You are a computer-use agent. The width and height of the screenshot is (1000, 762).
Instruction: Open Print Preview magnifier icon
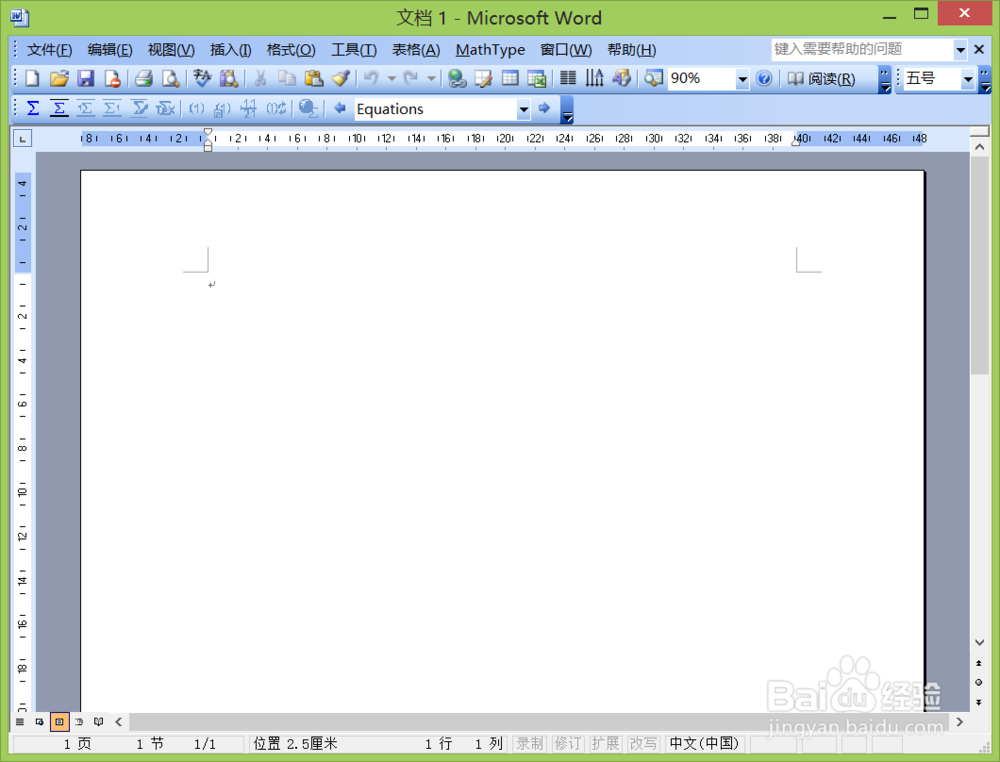(170, 78)
